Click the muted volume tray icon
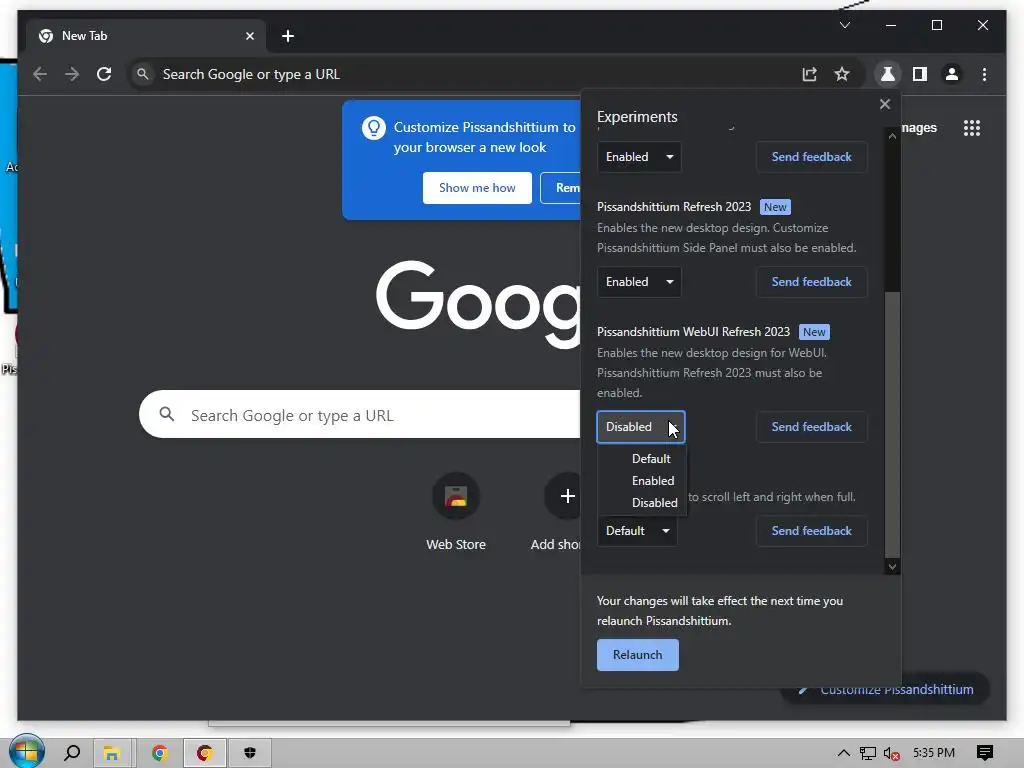The image size is (1024, 768). (891, 754)
